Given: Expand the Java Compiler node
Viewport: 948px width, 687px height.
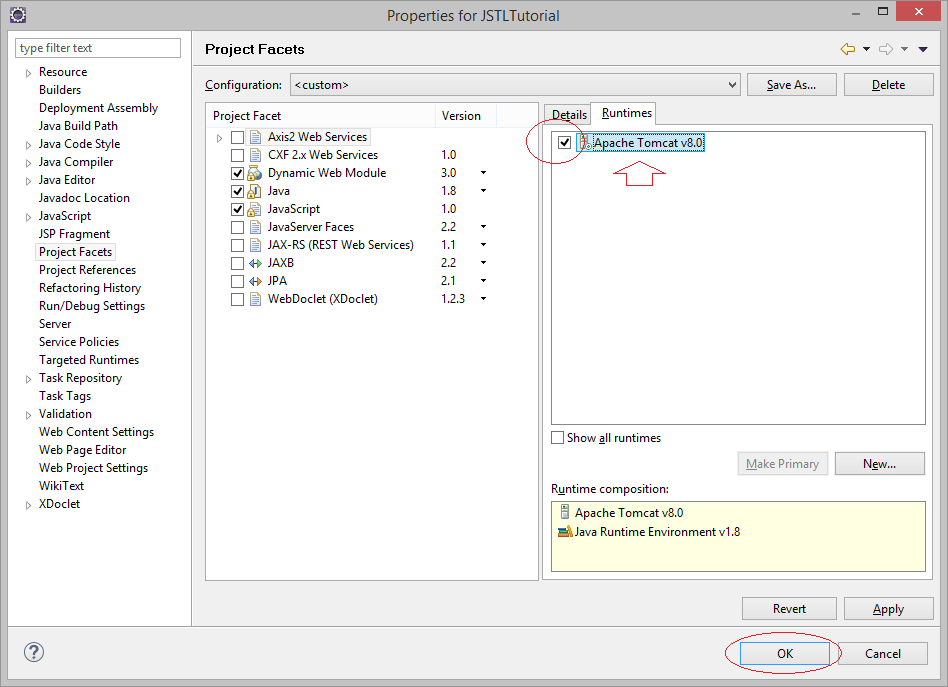Looking at the screenshot, I should pyautogui.click(x=28, y=163).
